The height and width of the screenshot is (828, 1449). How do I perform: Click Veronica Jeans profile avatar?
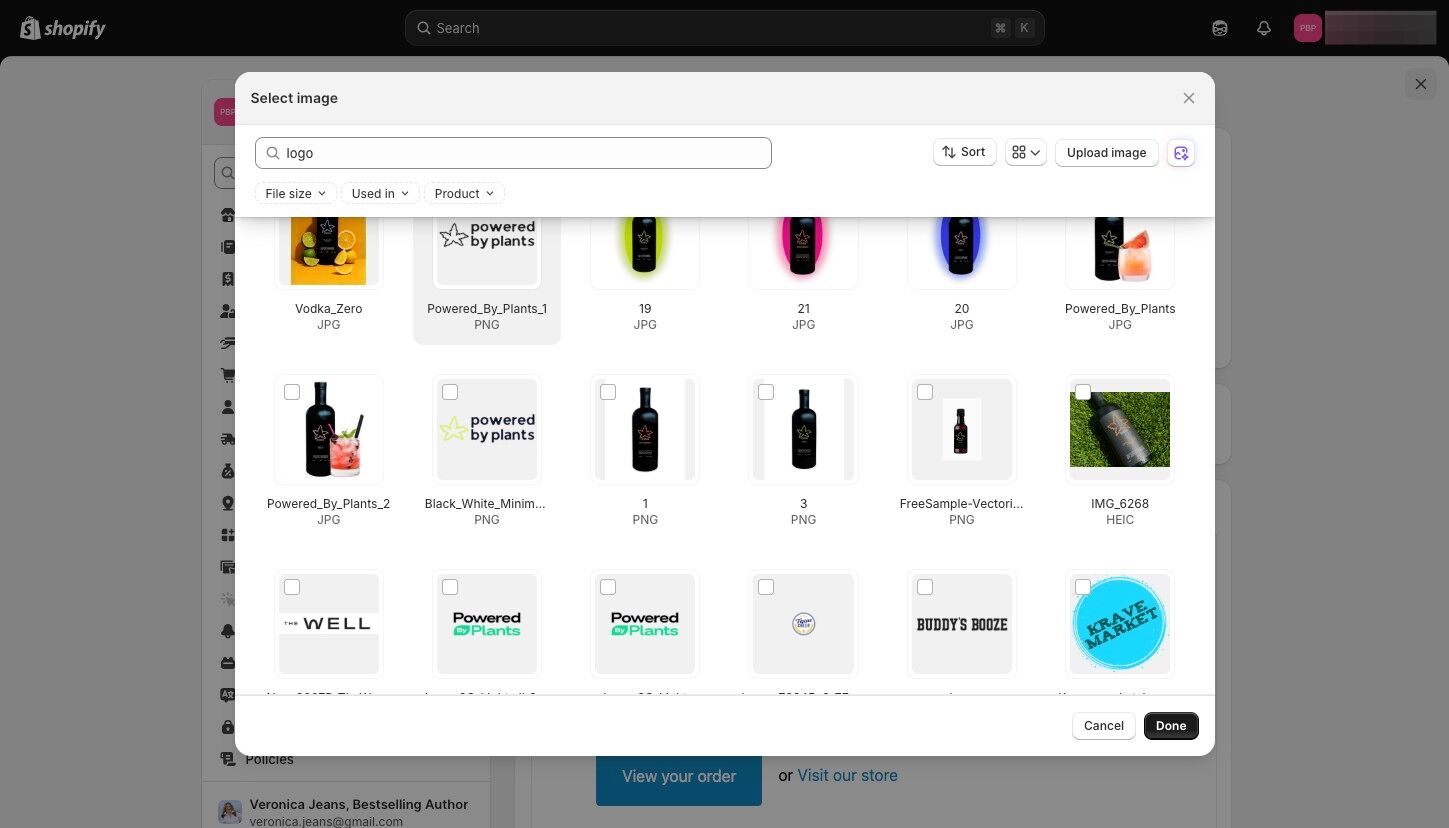(x=230, y=811)
